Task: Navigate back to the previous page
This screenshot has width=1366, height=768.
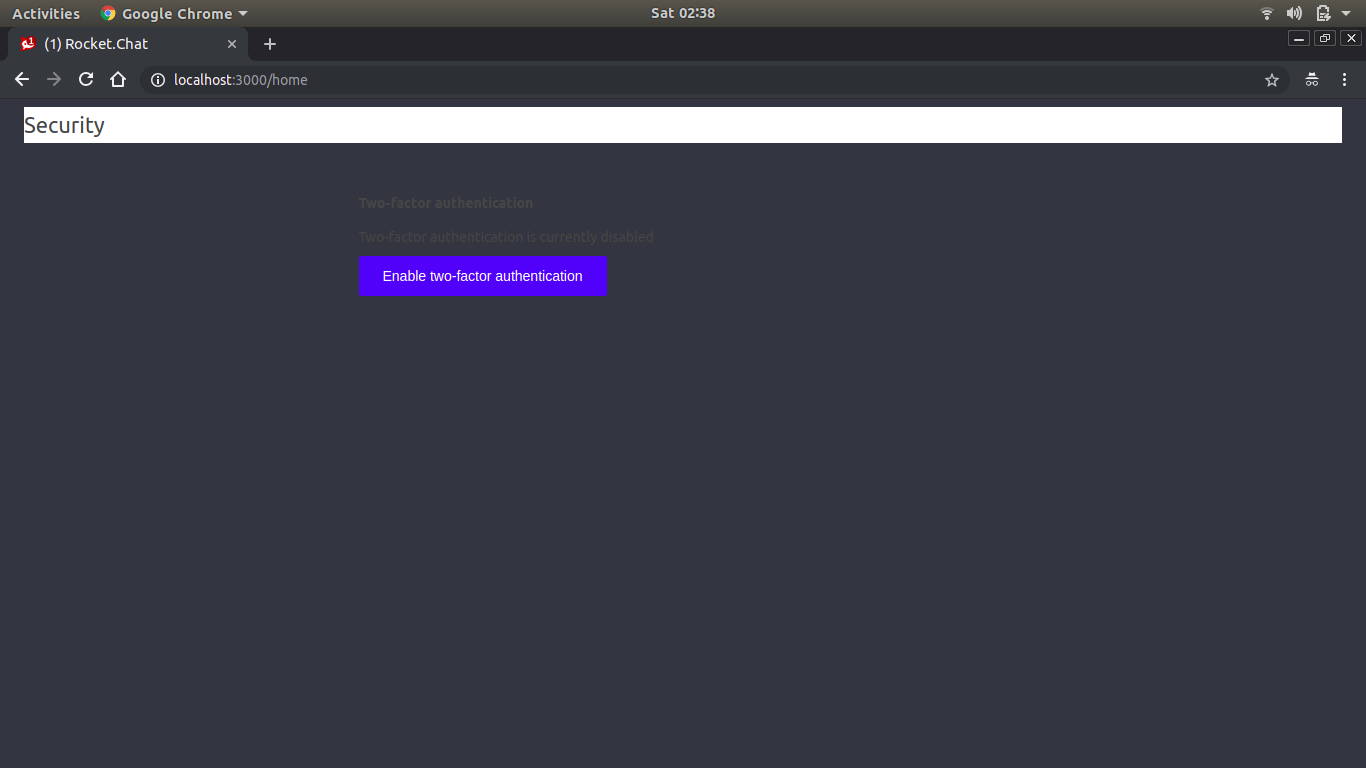Action: 22,79
